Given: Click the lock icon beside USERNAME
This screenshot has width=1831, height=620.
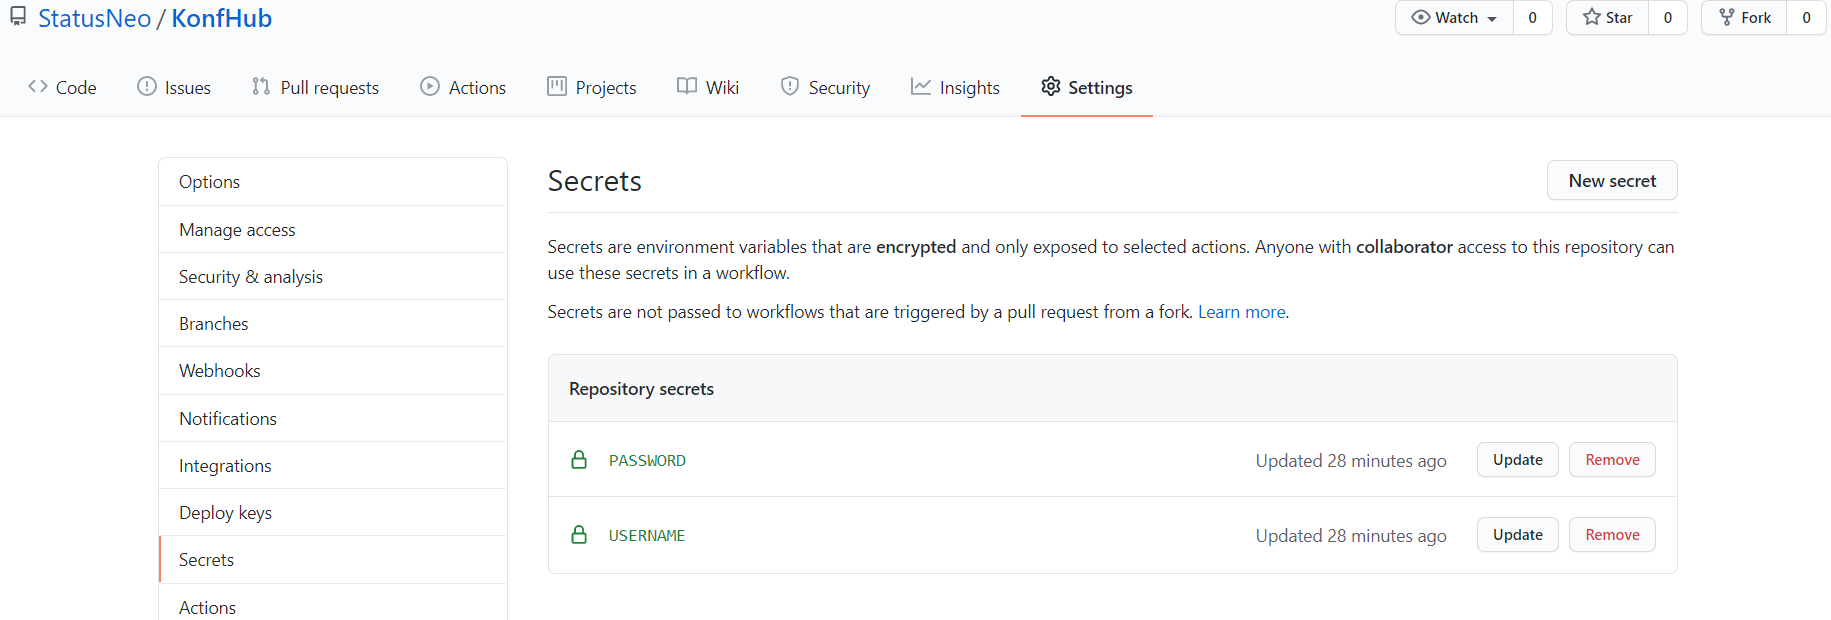Looking at the screenshot, I should click(579, 535).
